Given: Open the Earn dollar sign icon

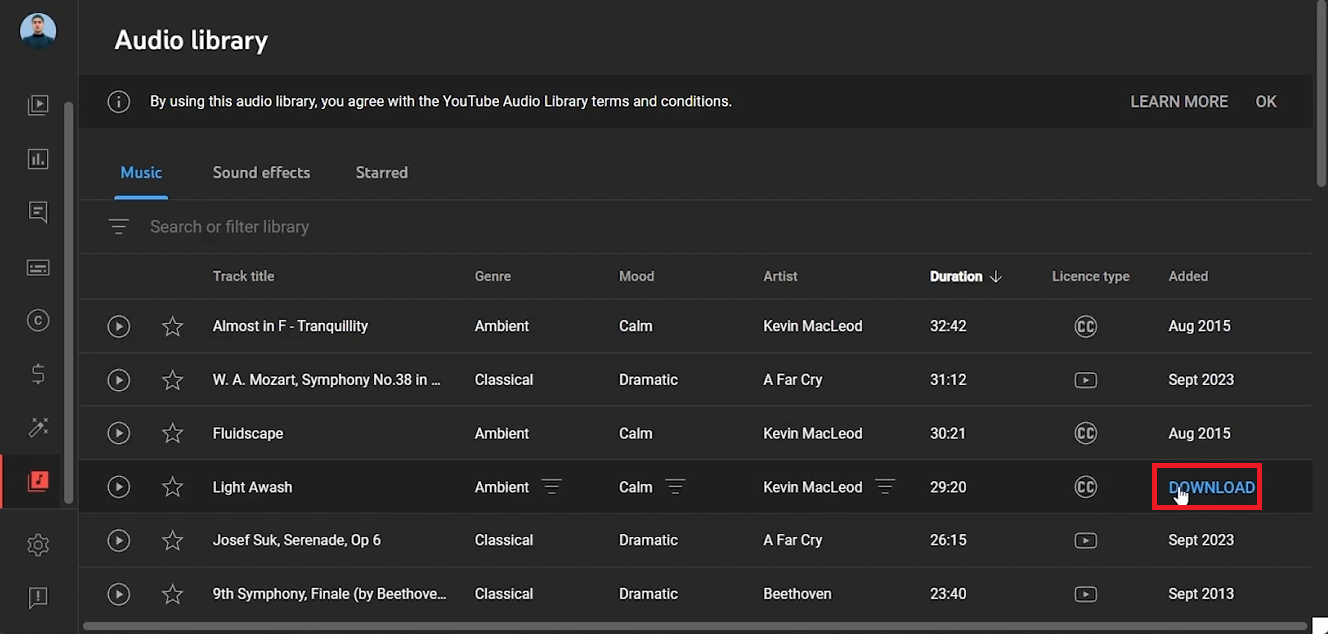Looking at the screenshot, I should click(38, 374).
